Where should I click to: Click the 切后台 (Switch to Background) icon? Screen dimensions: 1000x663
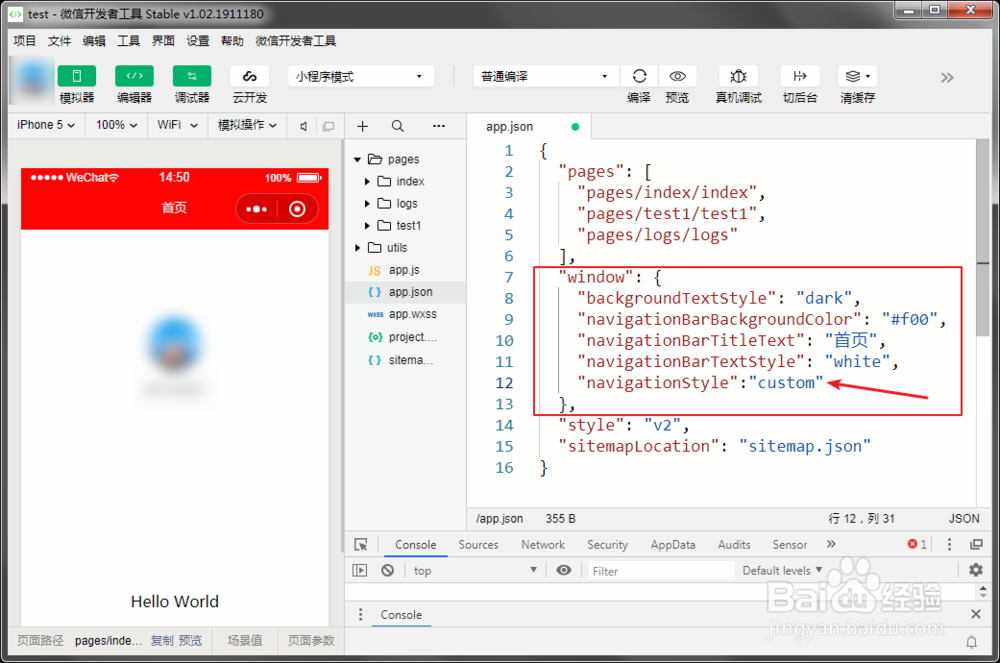(799, 76)
